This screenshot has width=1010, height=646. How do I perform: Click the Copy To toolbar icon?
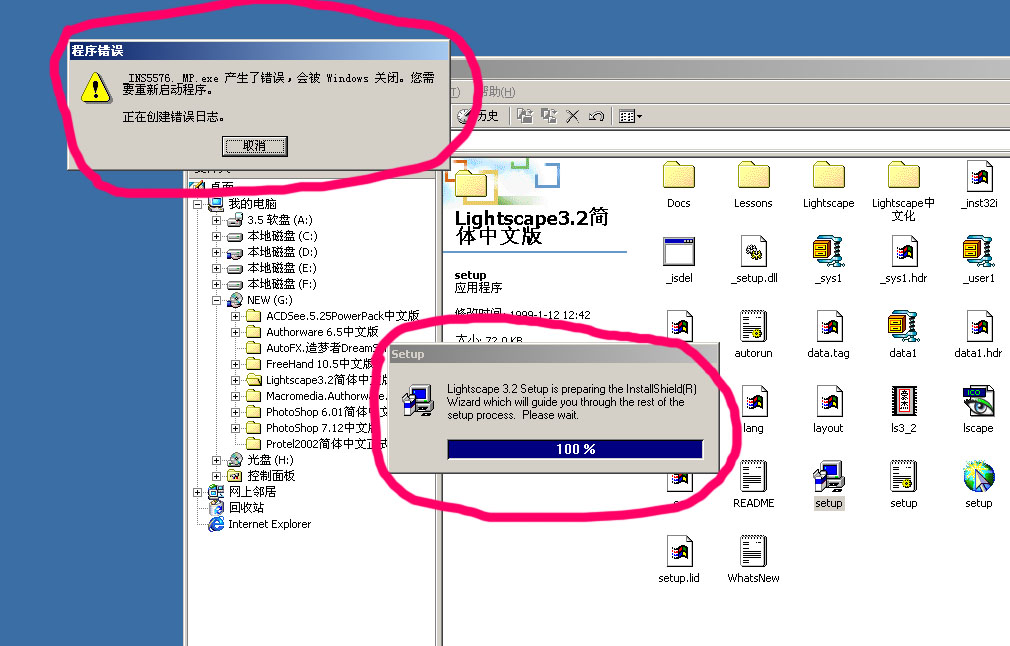(549, 116)
